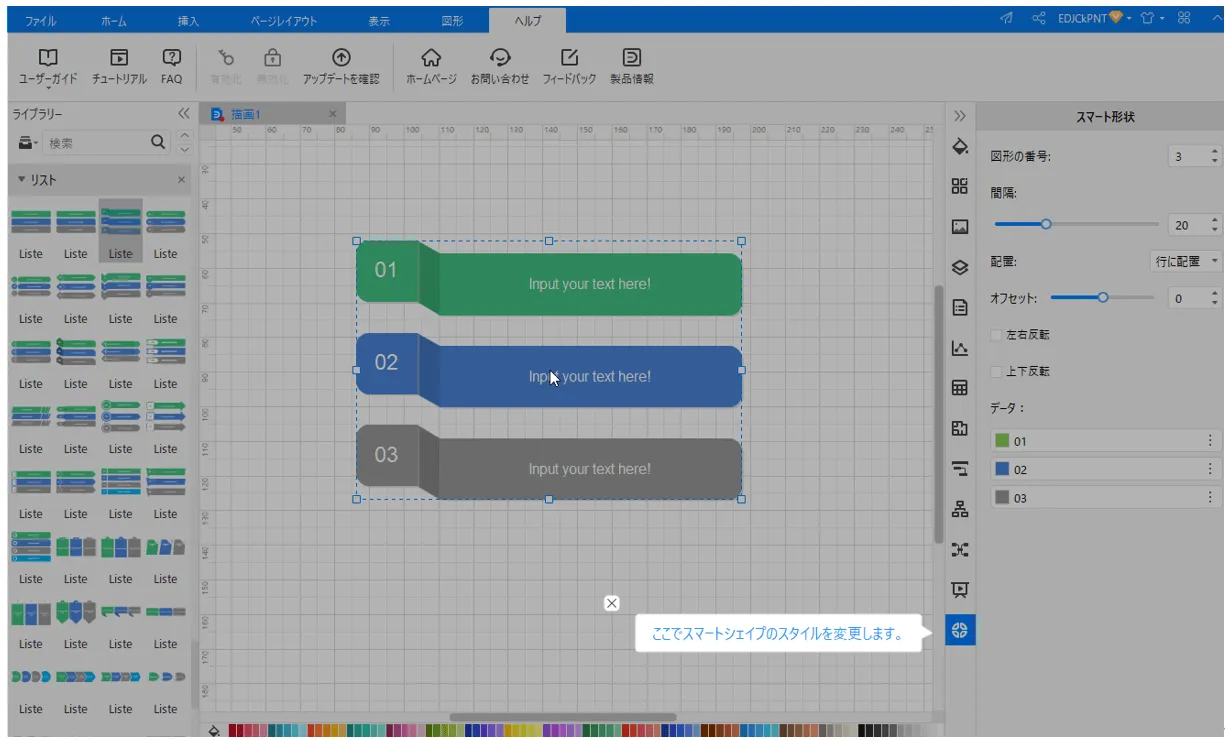Select the highlighted smart shape sidebar icon
This screenshot has height=740, width=1225.
[x=960, y=630]
